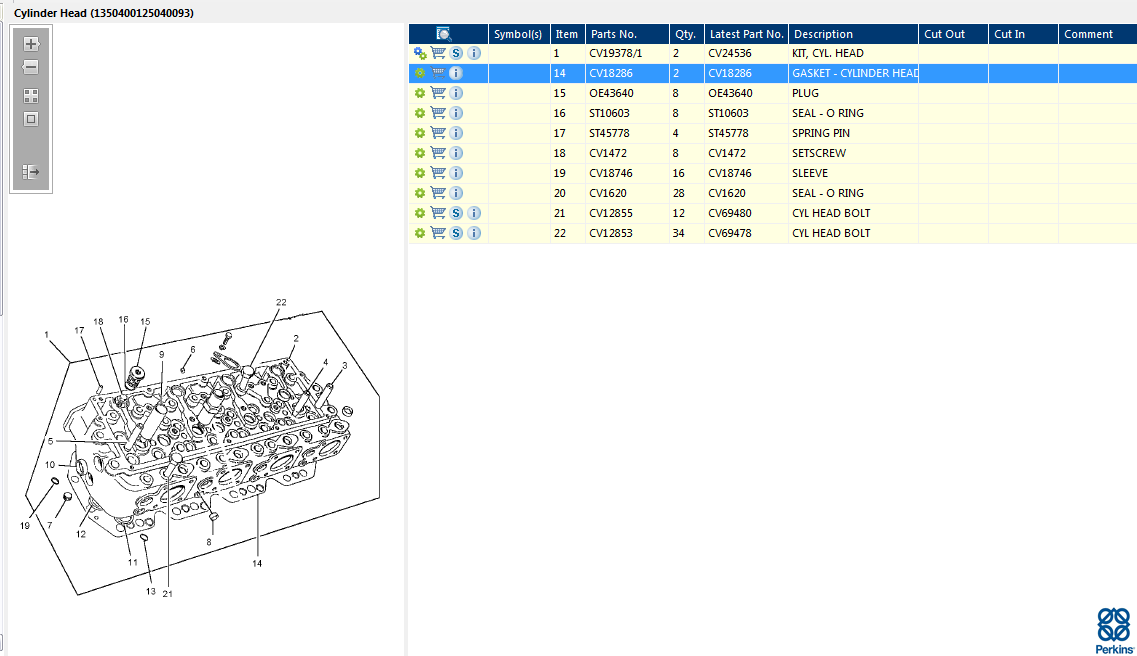Click supersession S icon for item 1

(x=456, y=53)
